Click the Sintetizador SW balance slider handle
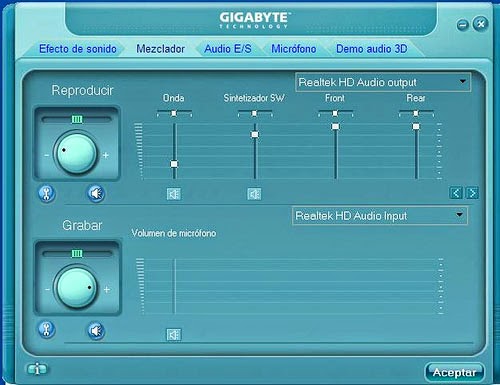The width and height of the screenshot is (500, 385). (x=254, y=113)
